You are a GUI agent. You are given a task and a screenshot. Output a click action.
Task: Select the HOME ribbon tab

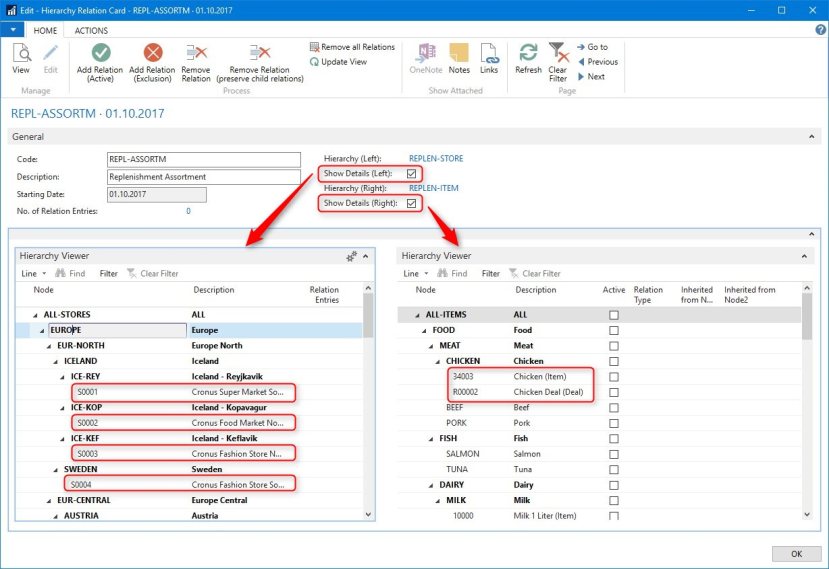[45, 31]
